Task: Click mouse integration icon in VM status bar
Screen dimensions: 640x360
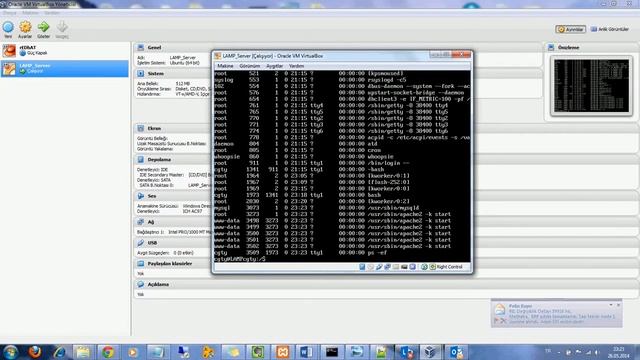Action: (x=424, y=267)
